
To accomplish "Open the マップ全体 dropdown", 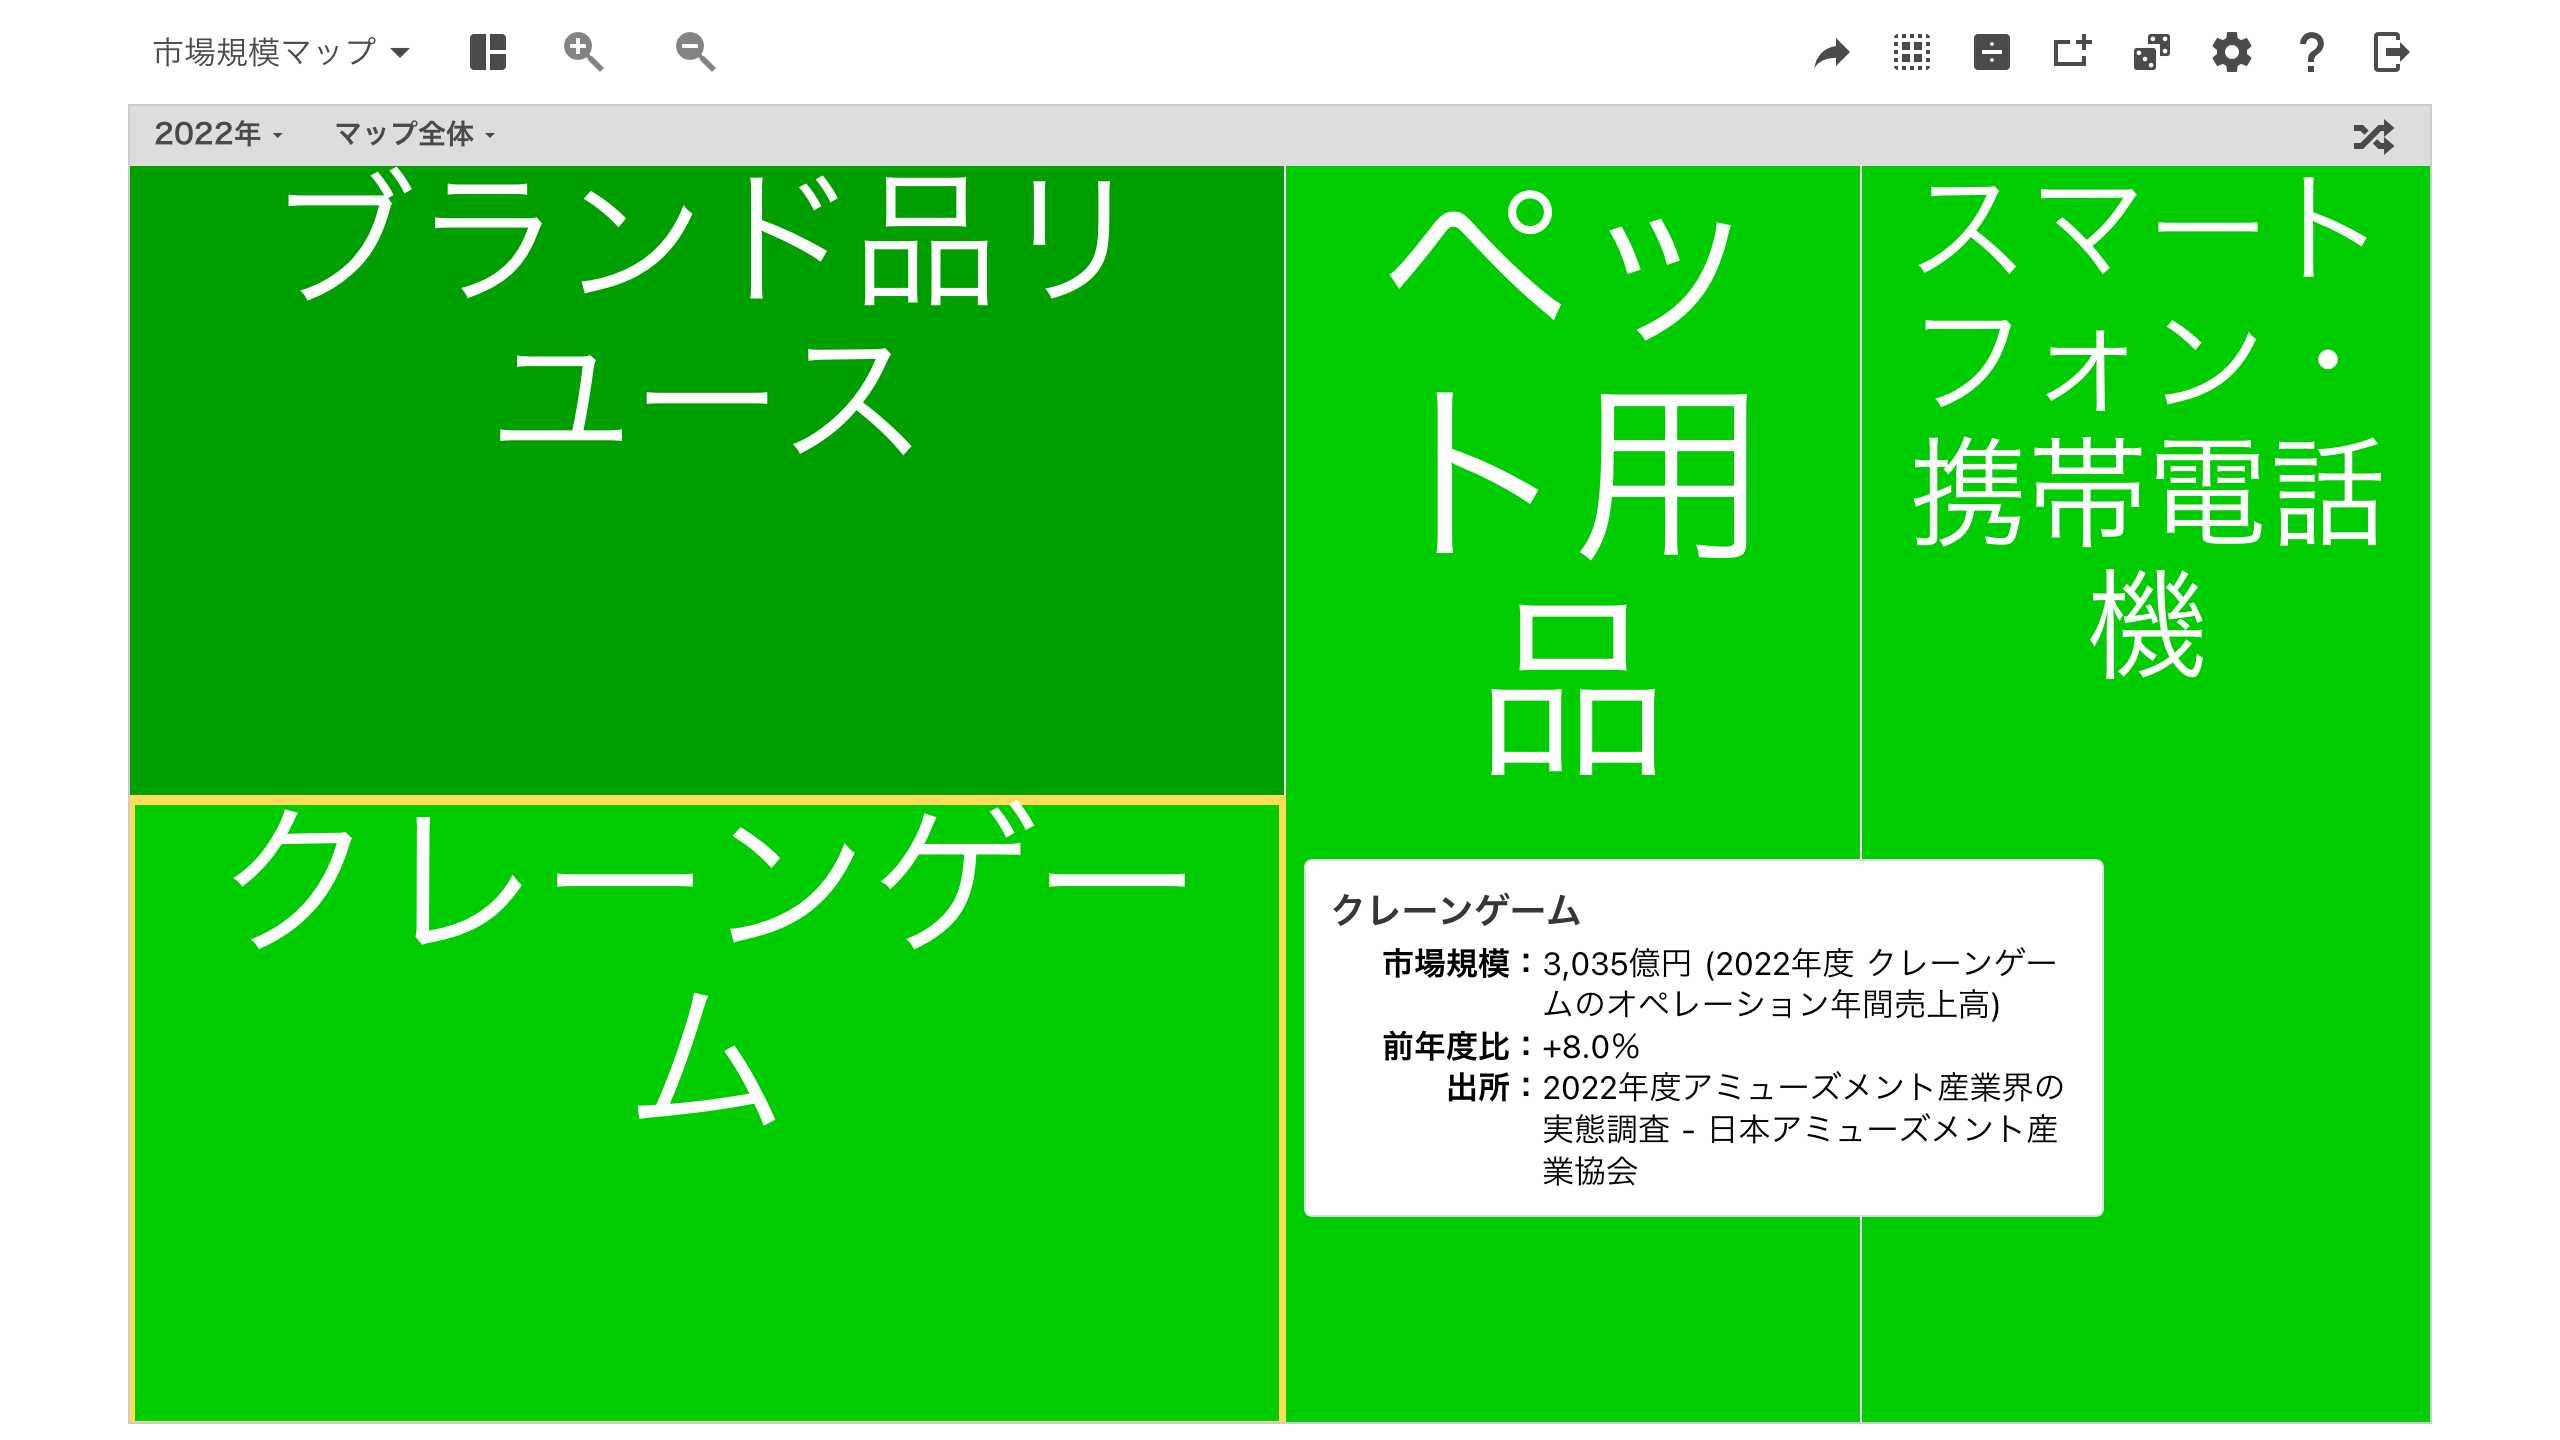I will click(x=415, y=134).
